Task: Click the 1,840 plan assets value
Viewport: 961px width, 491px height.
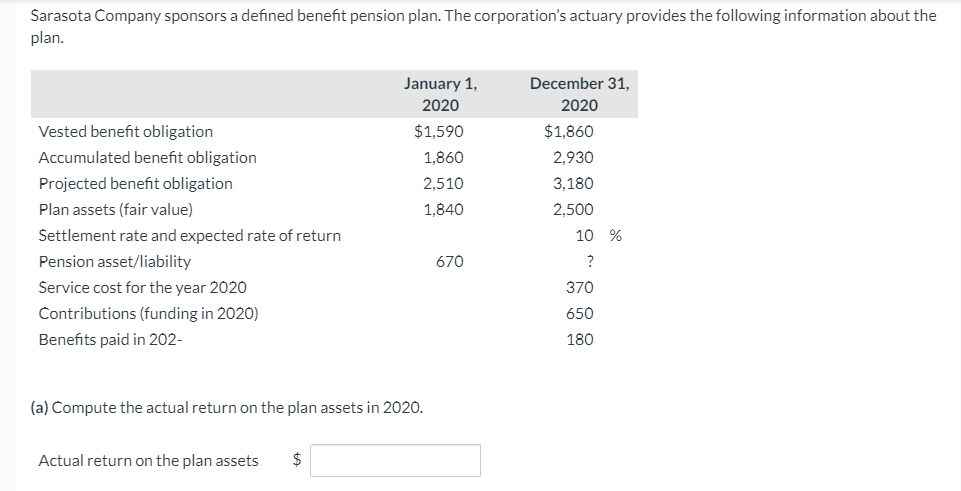Action: coord(443,209)
